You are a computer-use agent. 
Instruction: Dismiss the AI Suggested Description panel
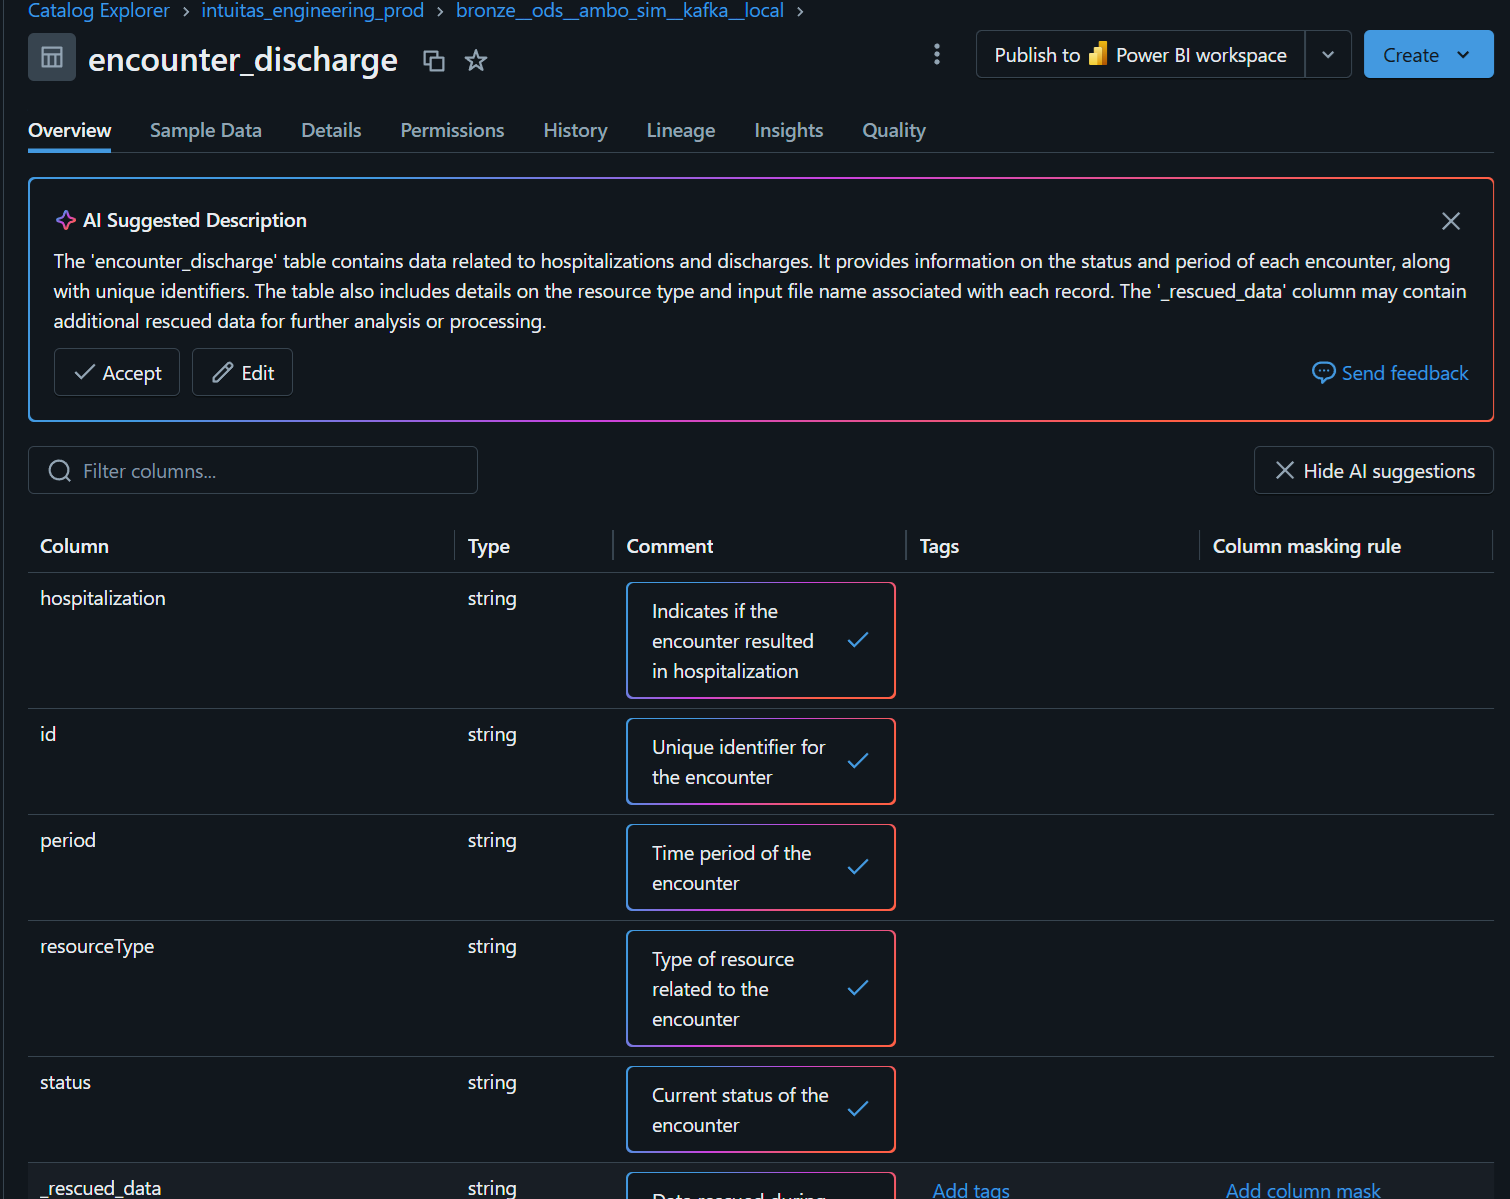(x=1450, y=221)
